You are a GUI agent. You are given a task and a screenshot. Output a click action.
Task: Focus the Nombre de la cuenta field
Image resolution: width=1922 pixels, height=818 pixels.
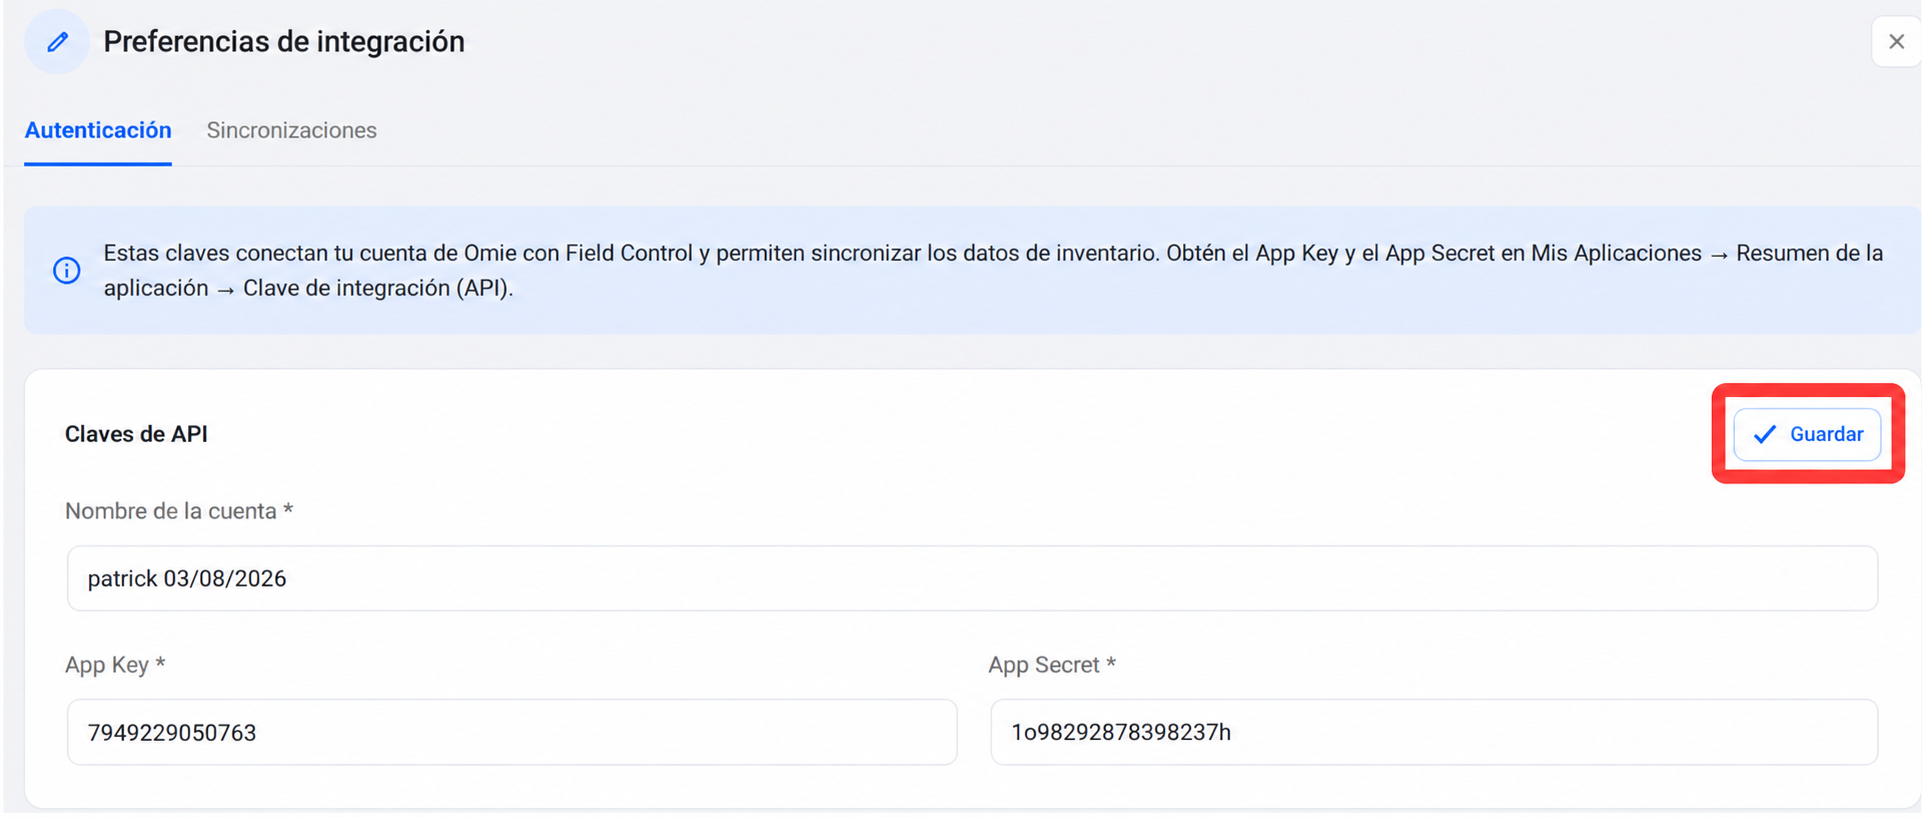[x=972, y=578]
